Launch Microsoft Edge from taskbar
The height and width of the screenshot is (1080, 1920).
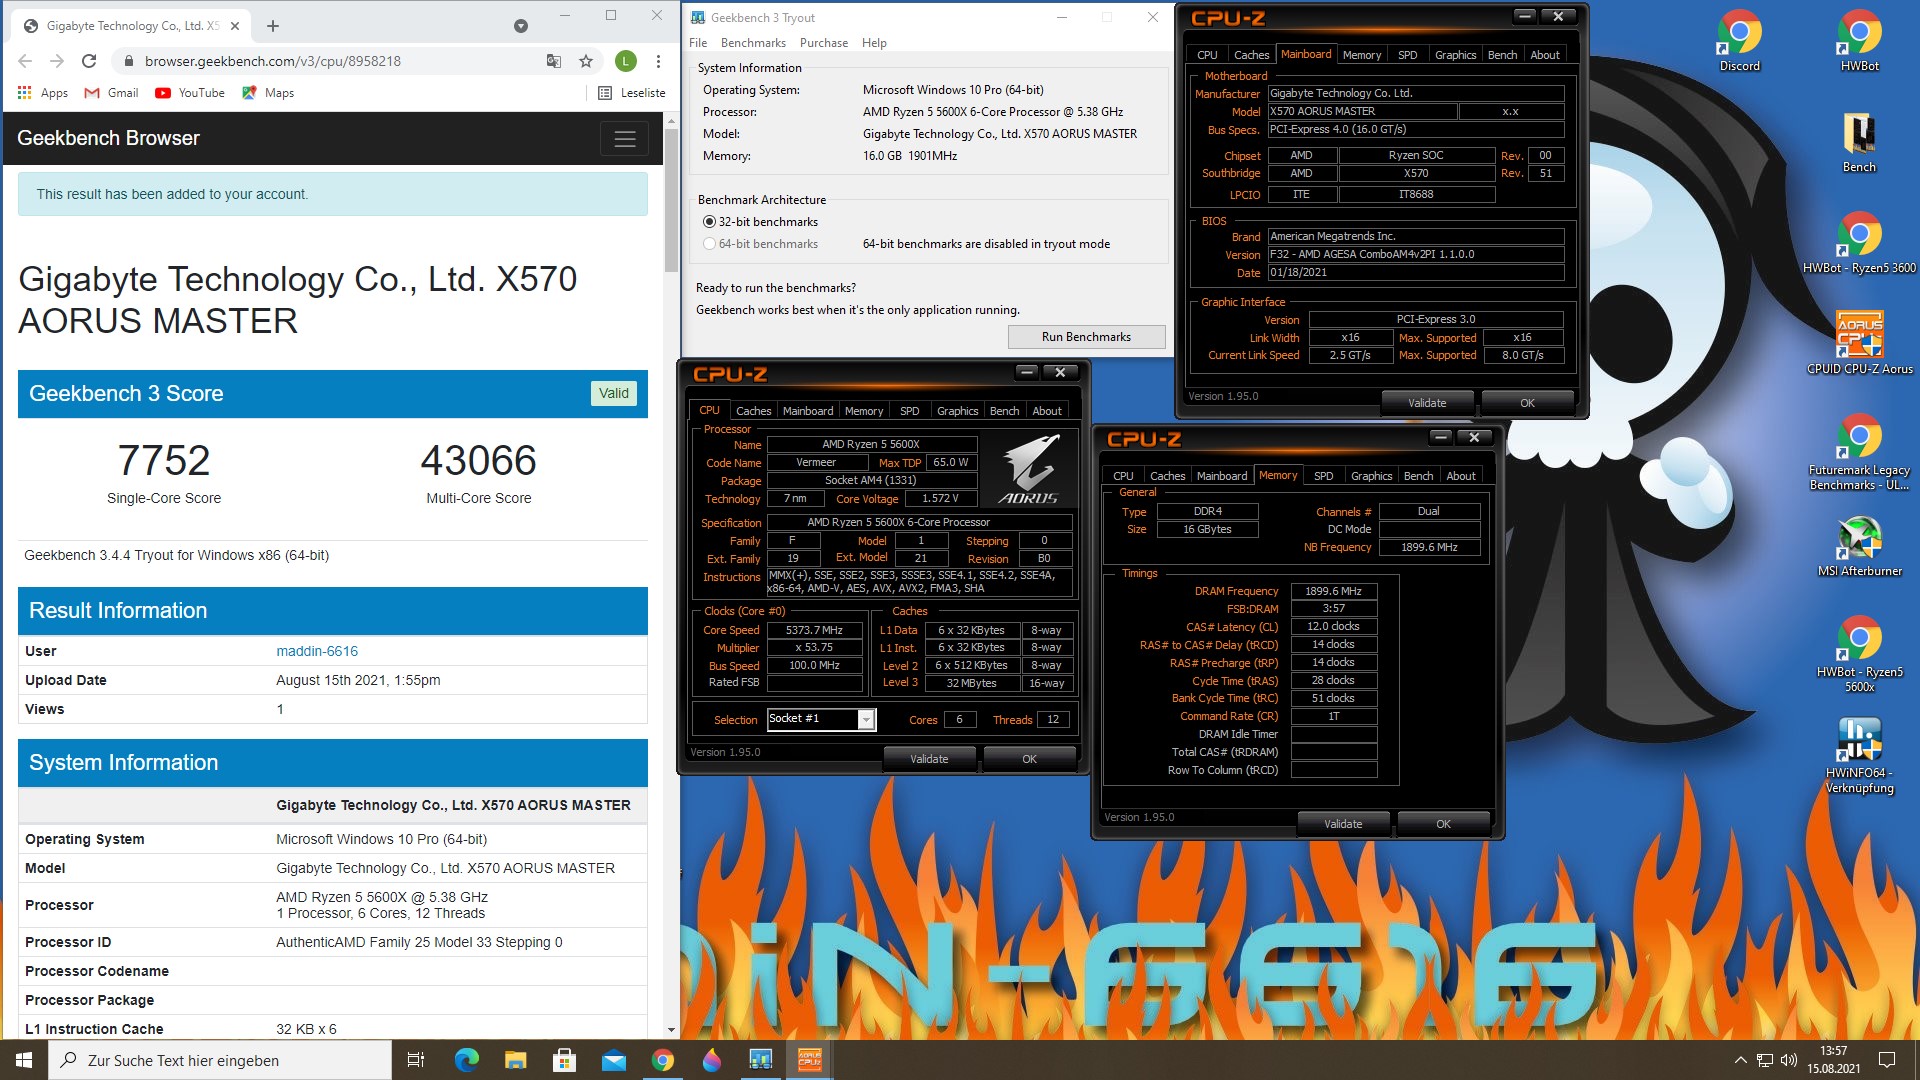click(x=467, y=1060)
